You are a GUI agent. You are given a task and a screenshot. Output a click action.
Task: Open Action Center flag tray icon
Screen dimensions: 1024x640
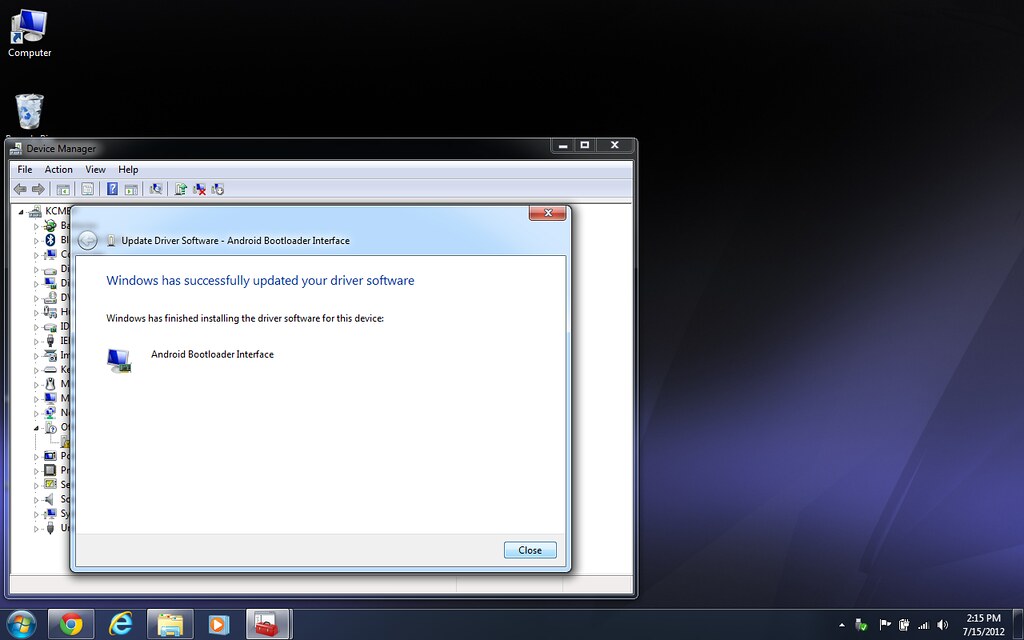pyautogui.click(x=885, y=625)
